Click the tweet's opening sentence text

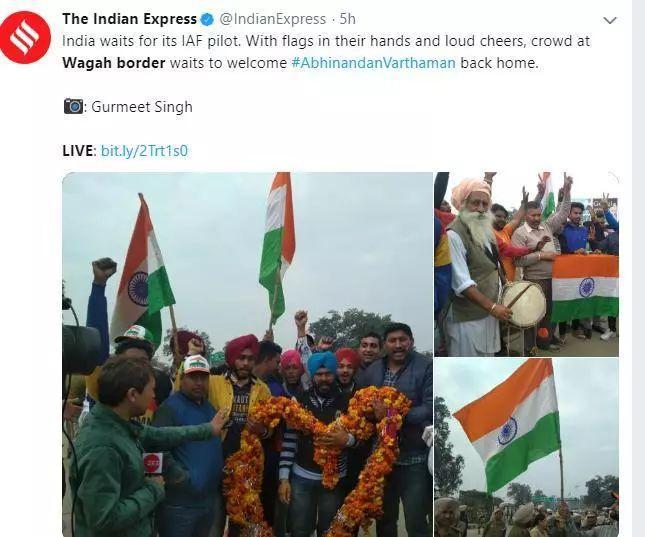152,41
